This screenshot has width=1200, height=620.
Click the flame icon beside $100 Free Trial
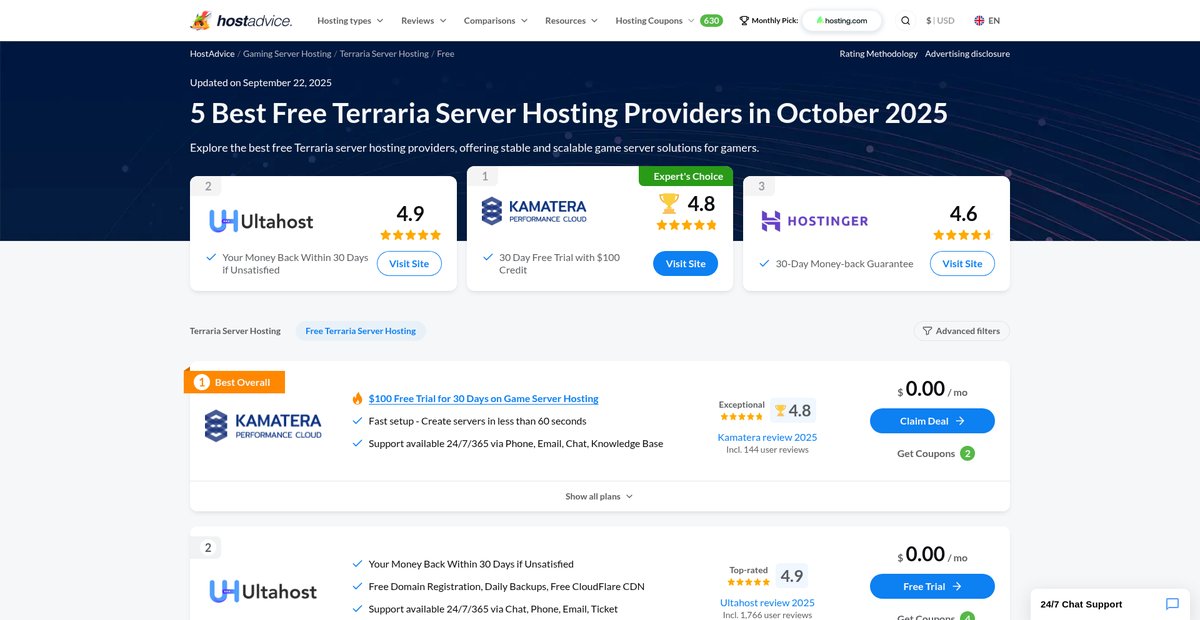click(357, 398)
